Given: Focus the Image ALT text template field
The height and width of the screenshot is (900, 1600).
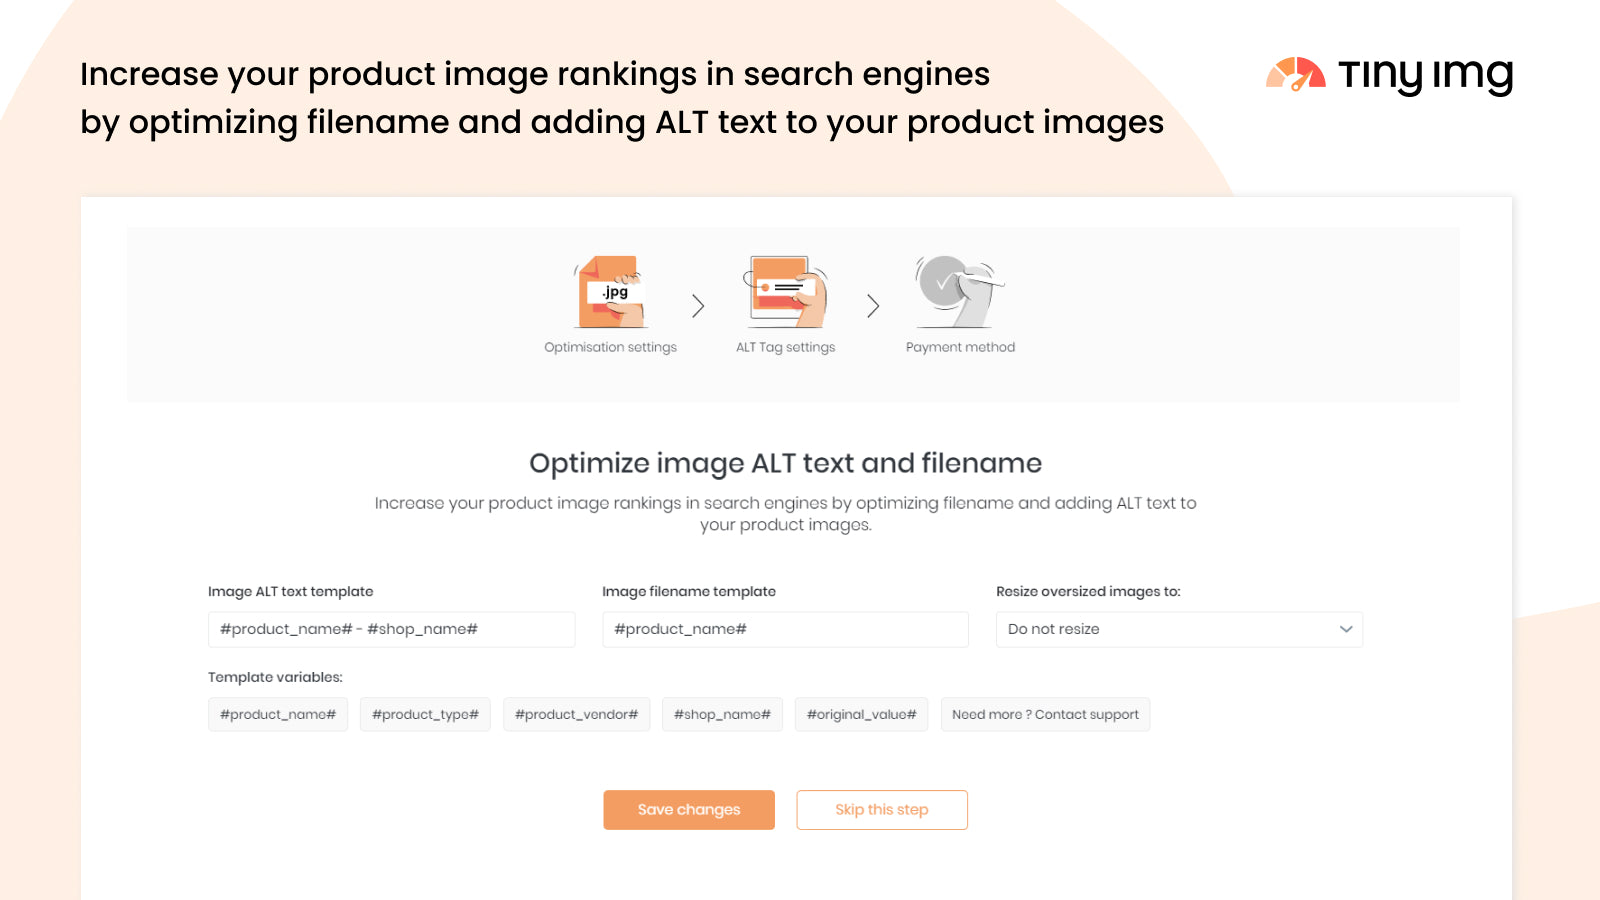Looking at the screenshot, I should 391,630.
